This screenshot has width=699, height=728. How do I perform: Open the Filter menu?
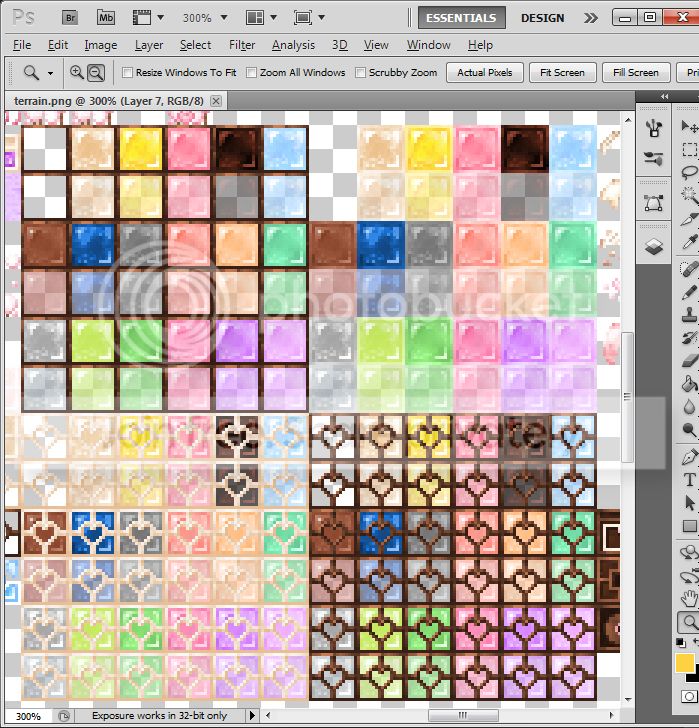click(242, 45)
